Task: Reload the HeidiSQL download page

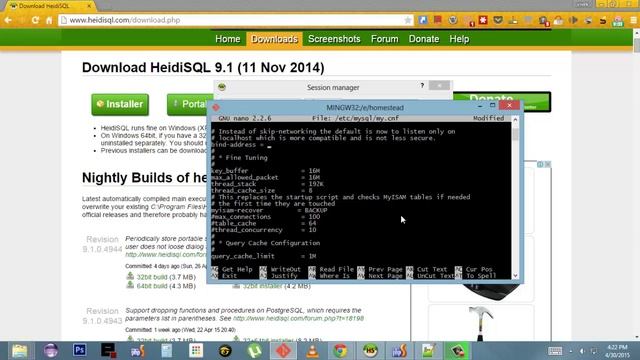Action: tap(36, 20)
